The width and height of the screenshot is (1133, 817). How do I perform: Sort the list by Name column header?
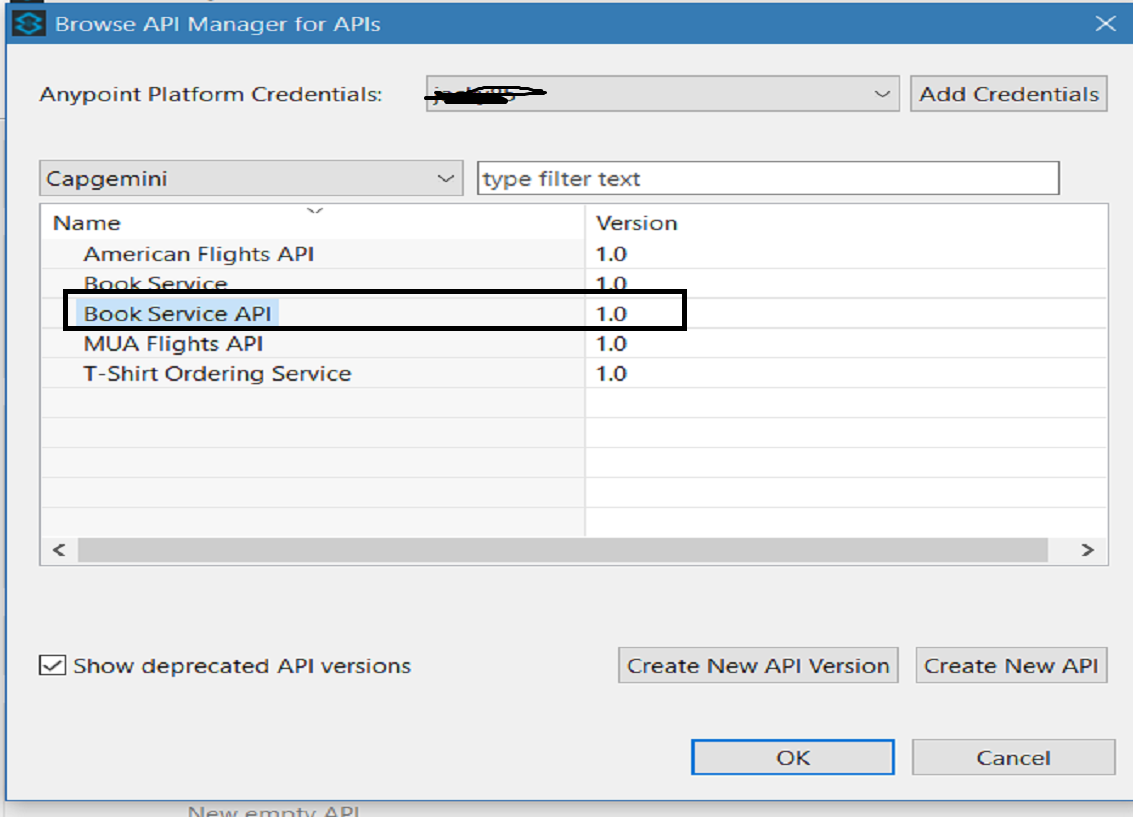(87, 223)
